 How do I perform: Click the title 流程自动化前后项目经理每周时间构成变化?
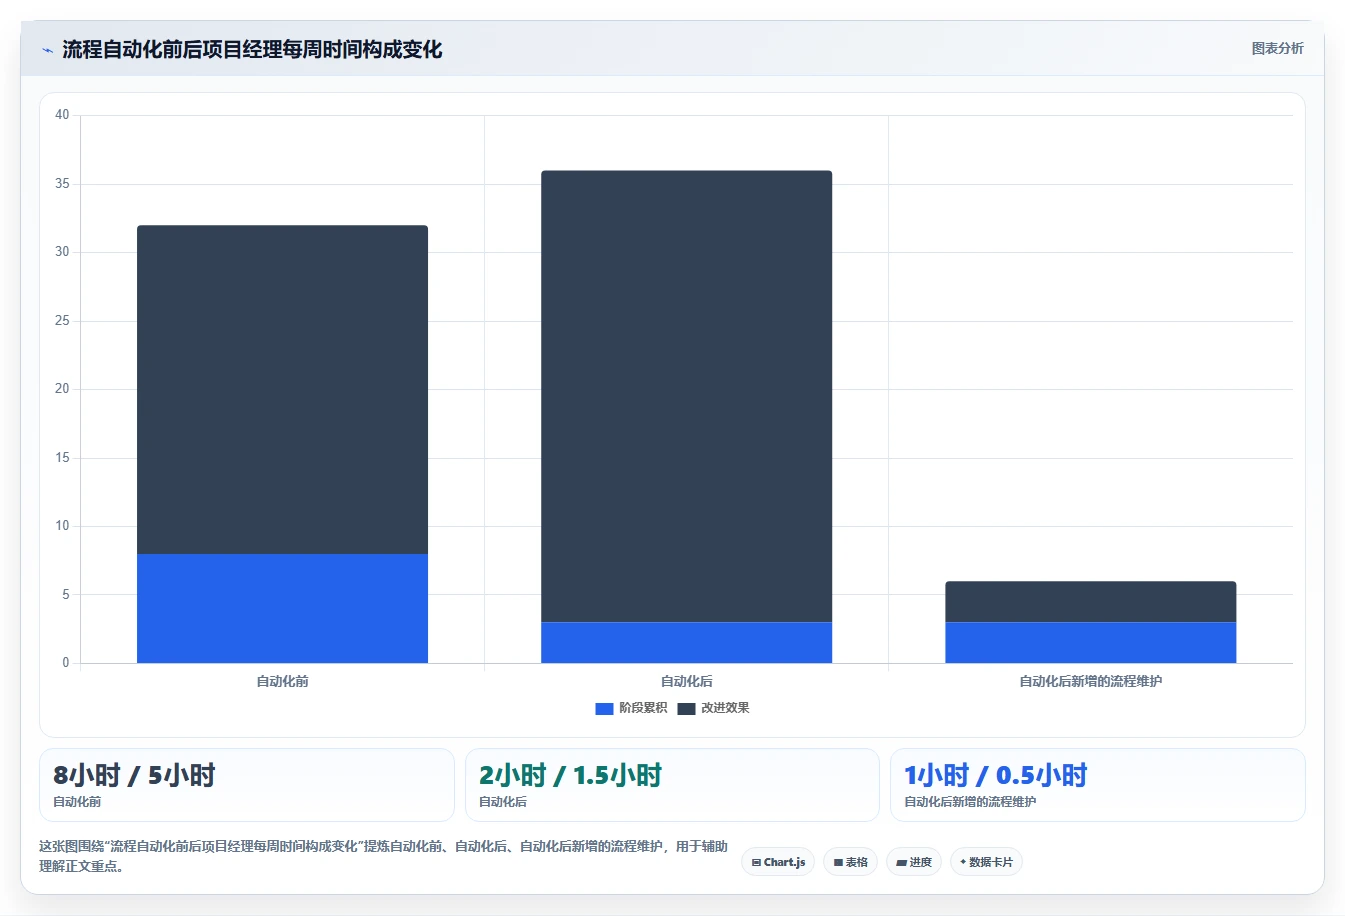(252, 50)
